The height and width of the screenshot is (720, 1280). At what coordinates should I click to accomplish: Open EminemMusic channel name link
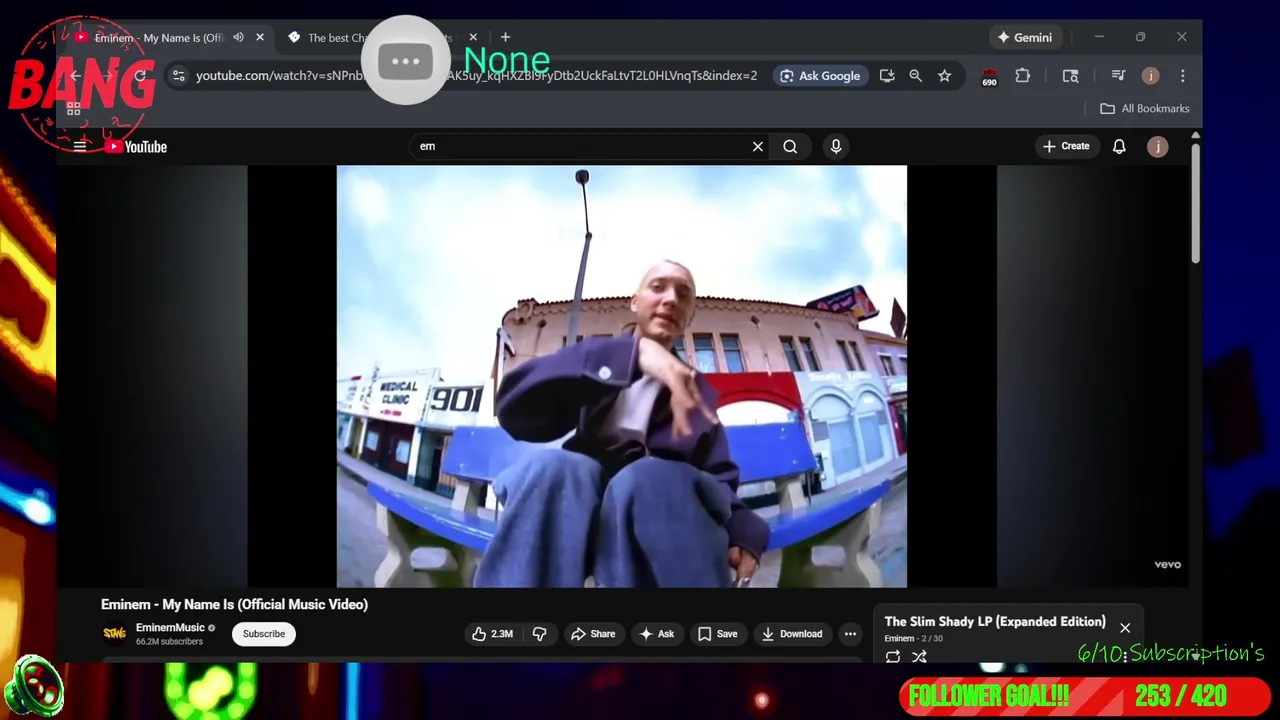tap(170, 628)
